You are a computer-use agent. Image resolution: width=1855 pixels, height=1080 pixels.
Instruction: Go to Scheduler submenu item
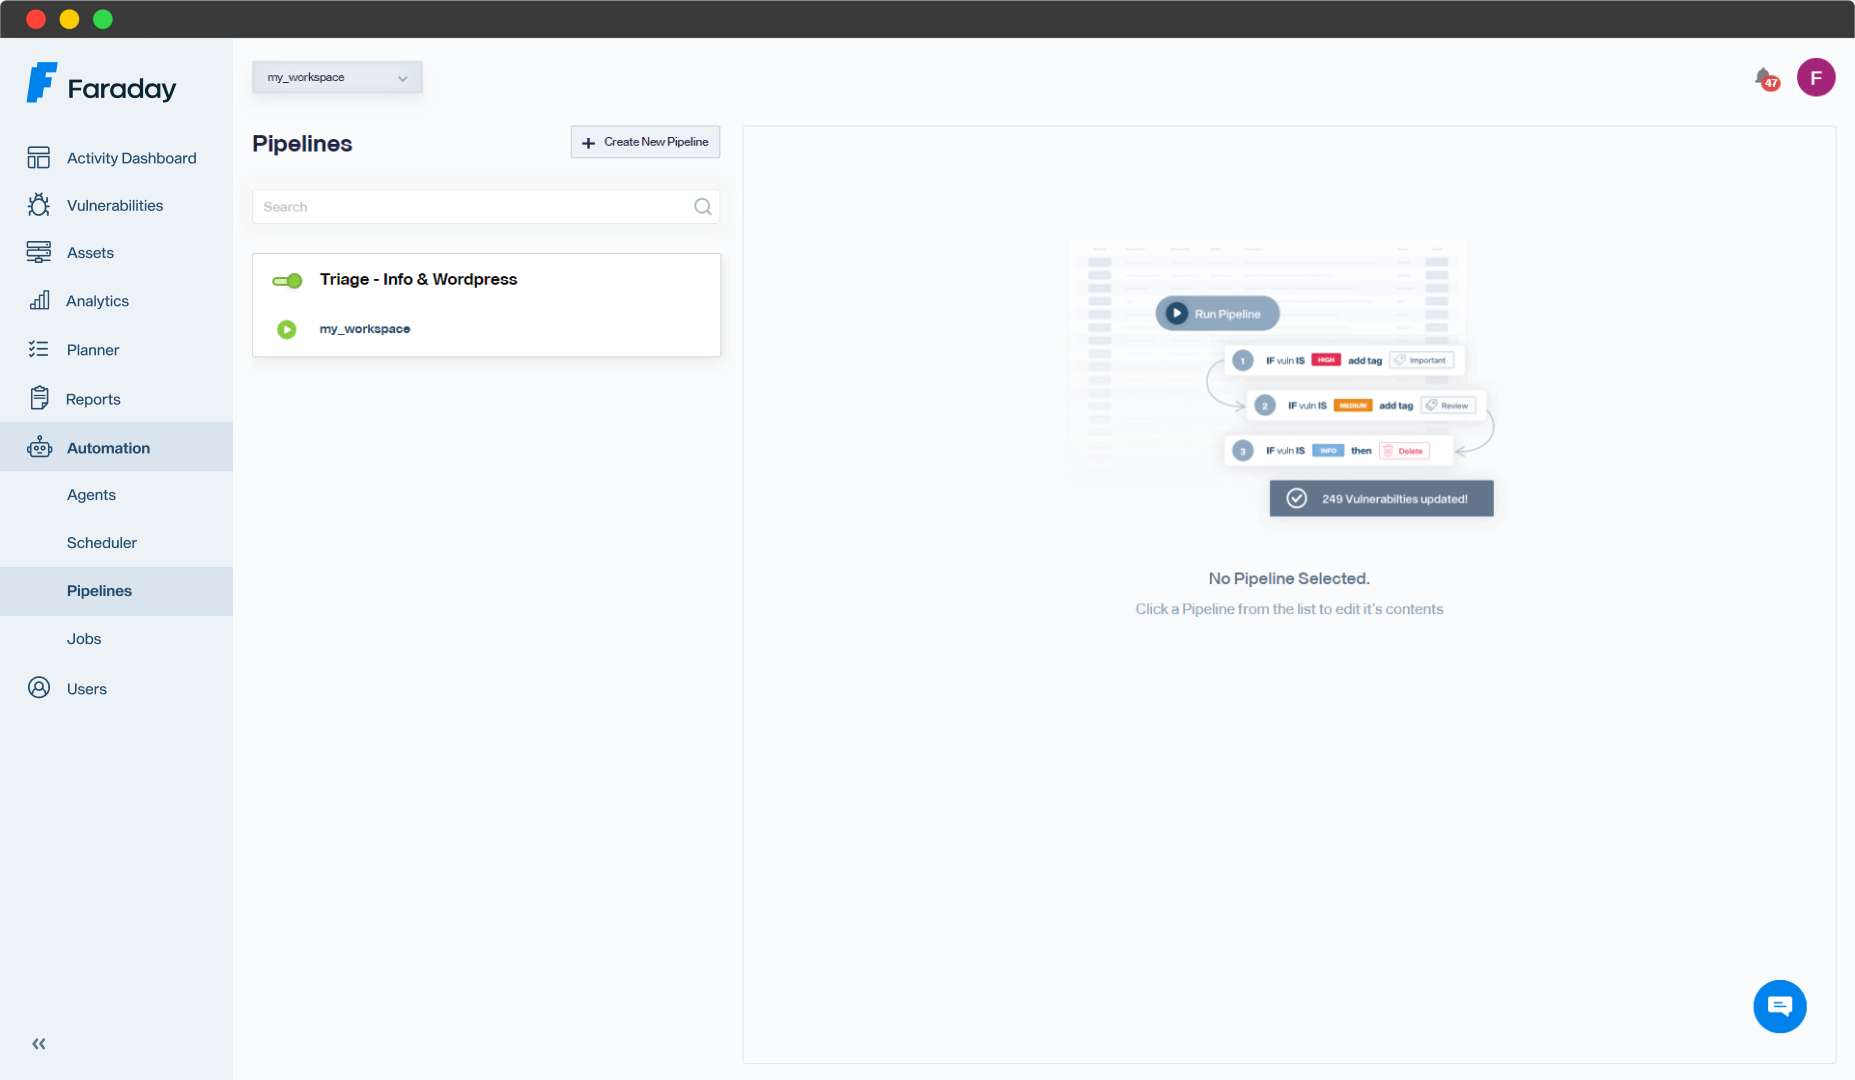click(x=102, y=543)
